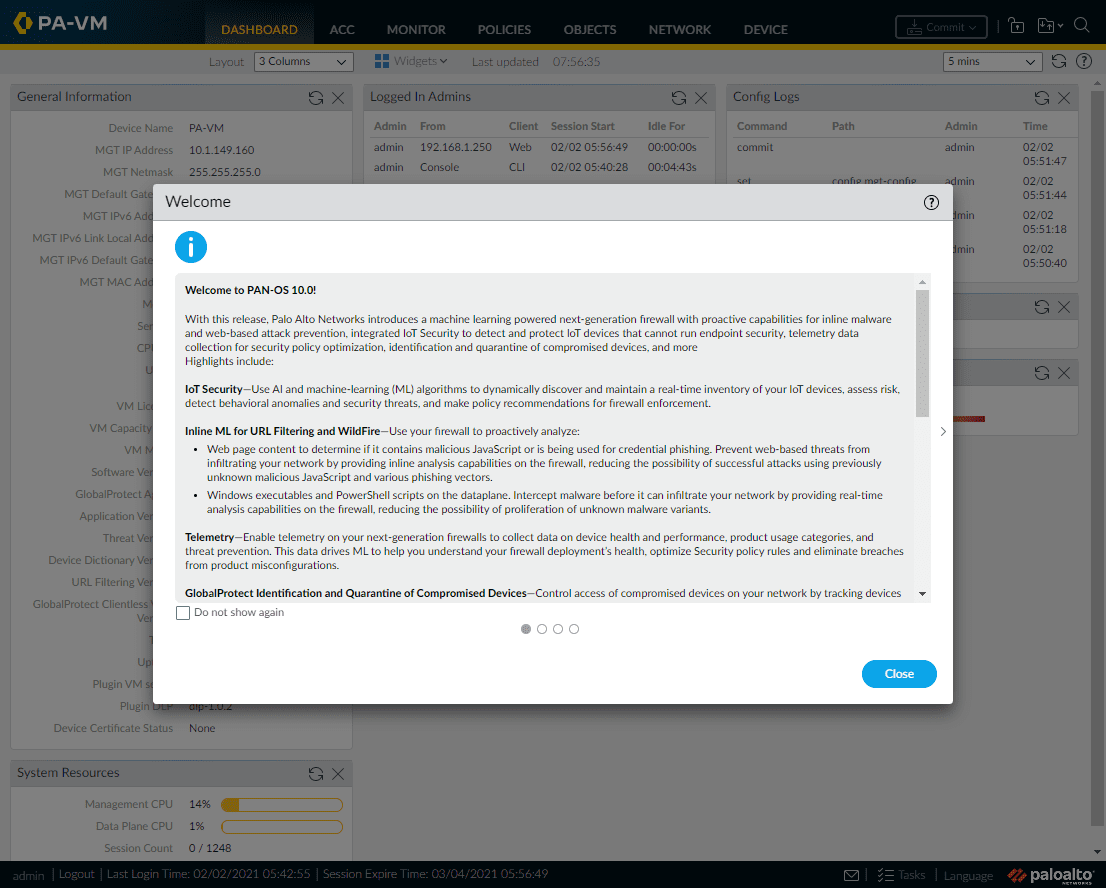Image resolution: width=1106 pixels, height=888 pixels.
Task: Click the Welcome dialog help icon
Action: (931, 202)
